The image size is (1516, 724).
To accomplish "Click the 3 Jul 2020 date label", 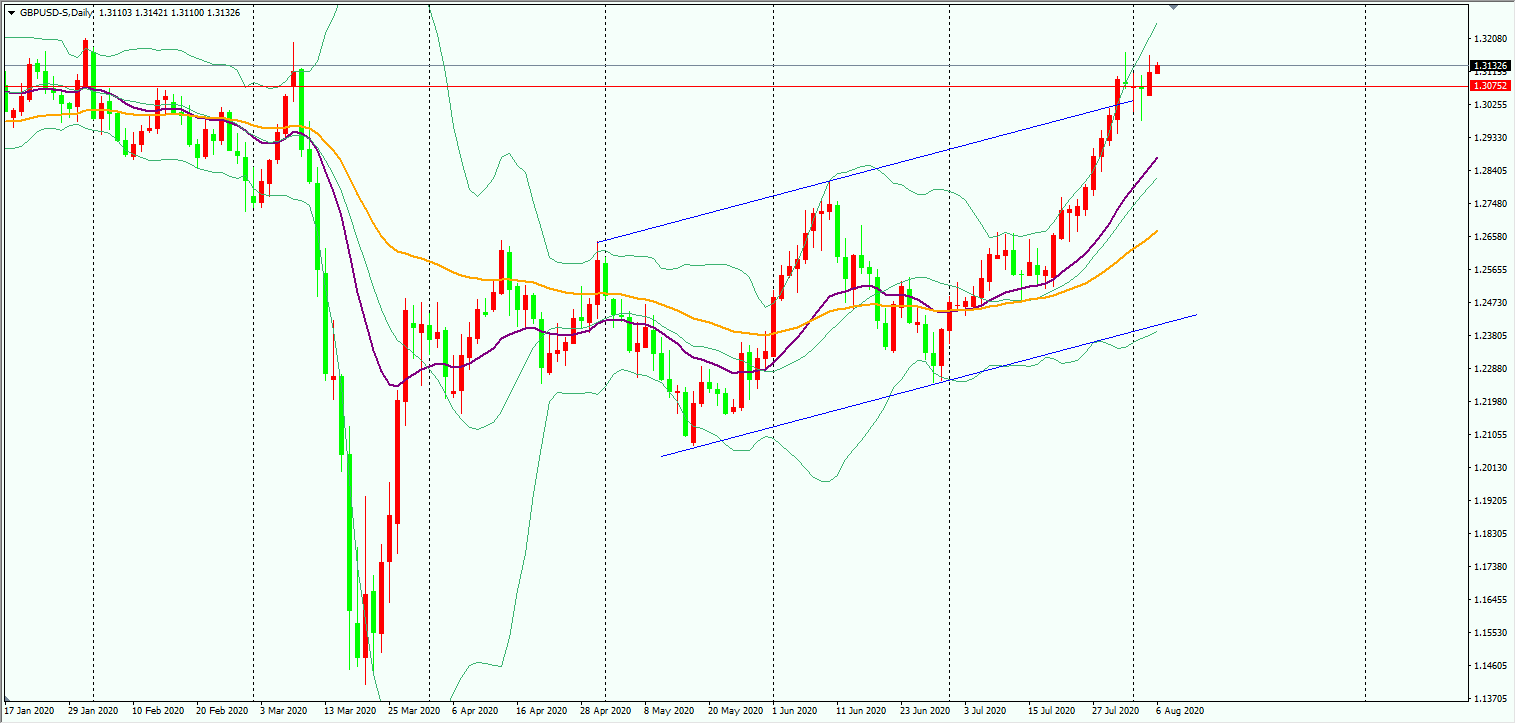I will (986, 711).
